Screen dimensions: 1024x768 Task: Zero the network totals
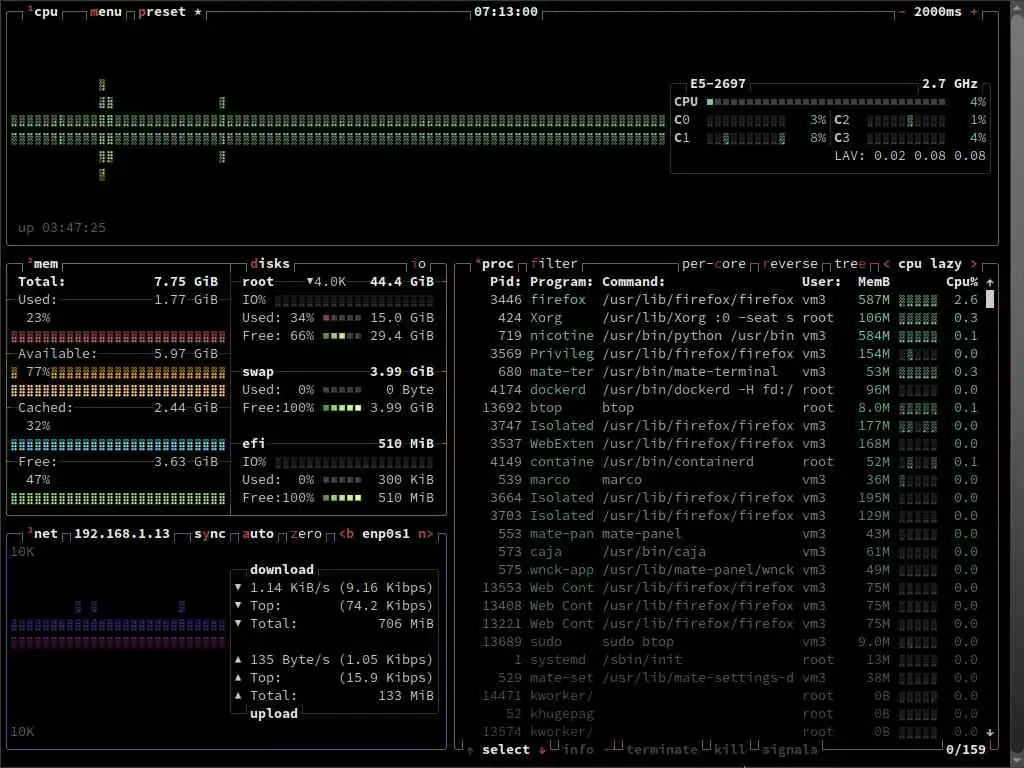click(x=306, y=534)
